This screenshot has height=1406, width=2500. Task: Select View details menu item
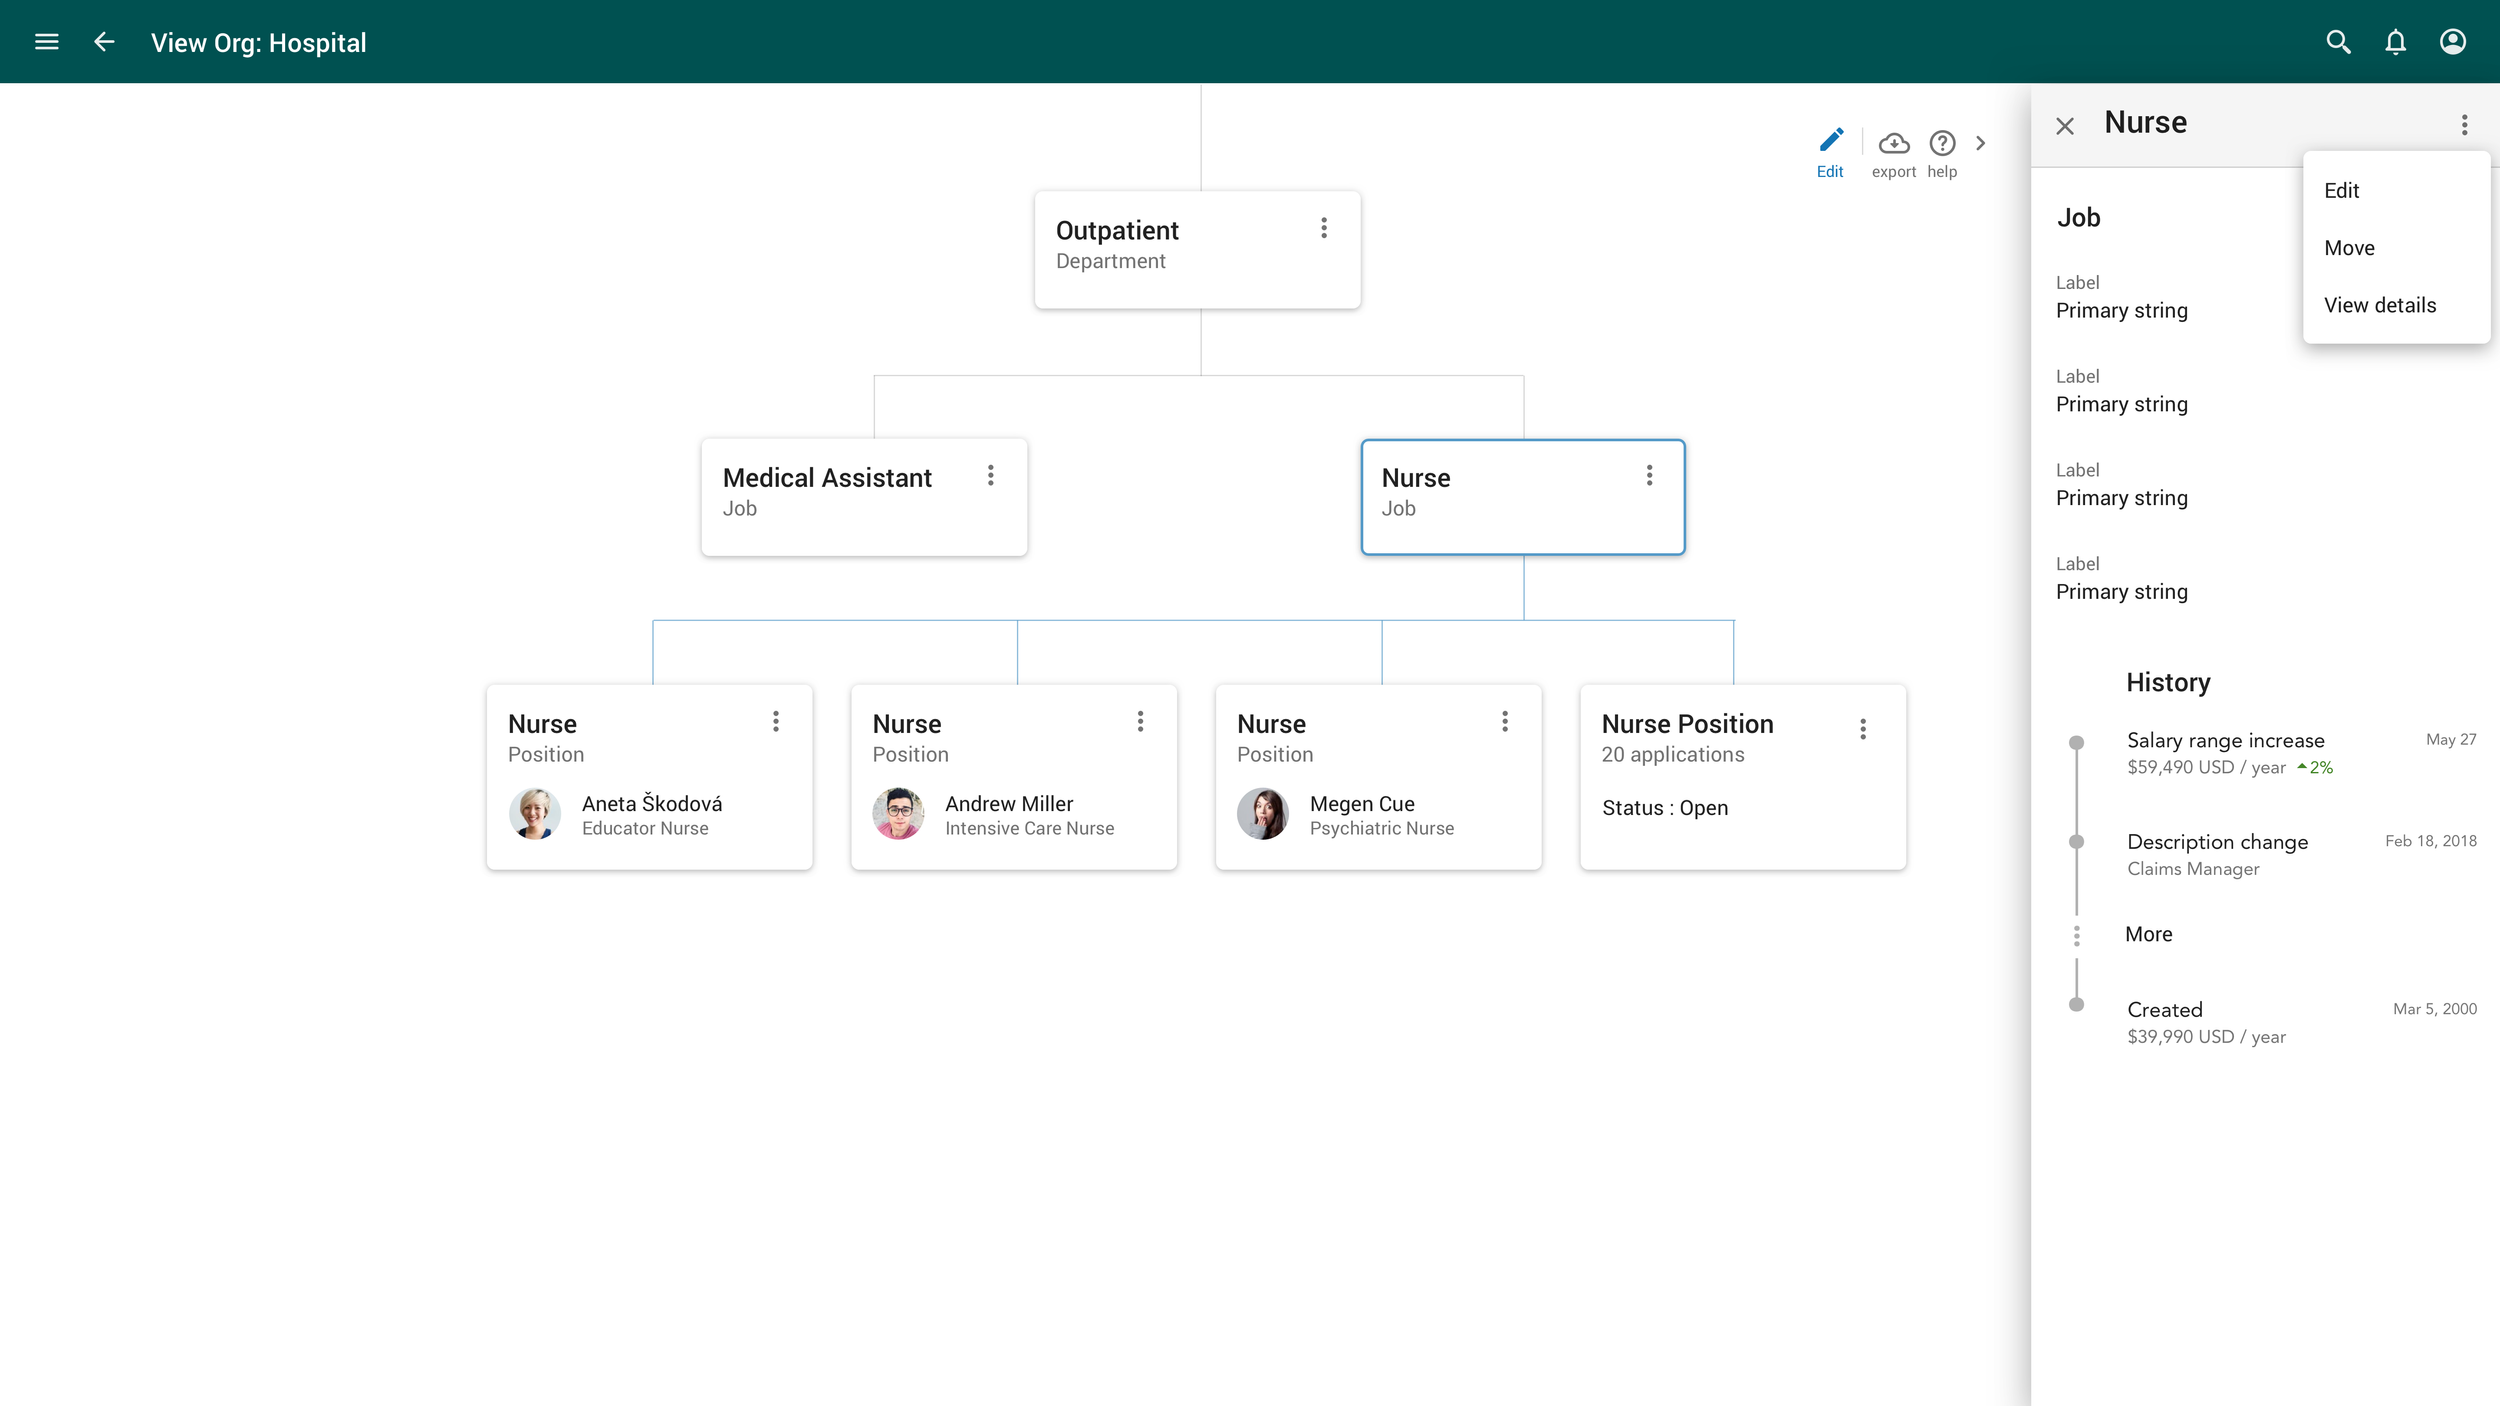click(x=2379, y=305)
